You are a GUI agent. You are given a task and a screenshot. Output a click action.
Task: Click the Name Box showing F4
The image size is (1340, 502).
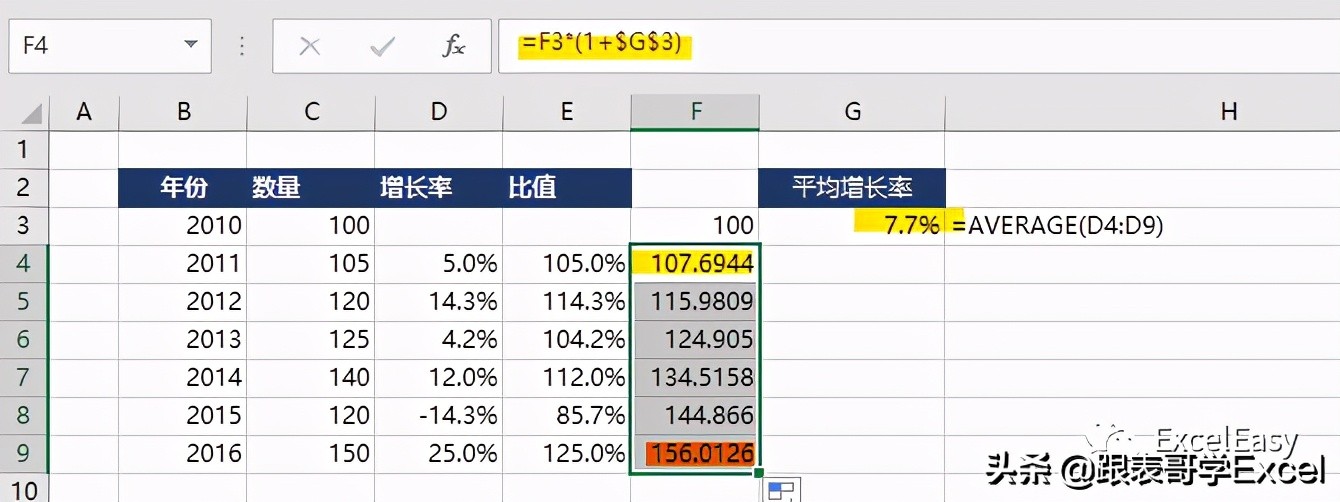(110, 46)
